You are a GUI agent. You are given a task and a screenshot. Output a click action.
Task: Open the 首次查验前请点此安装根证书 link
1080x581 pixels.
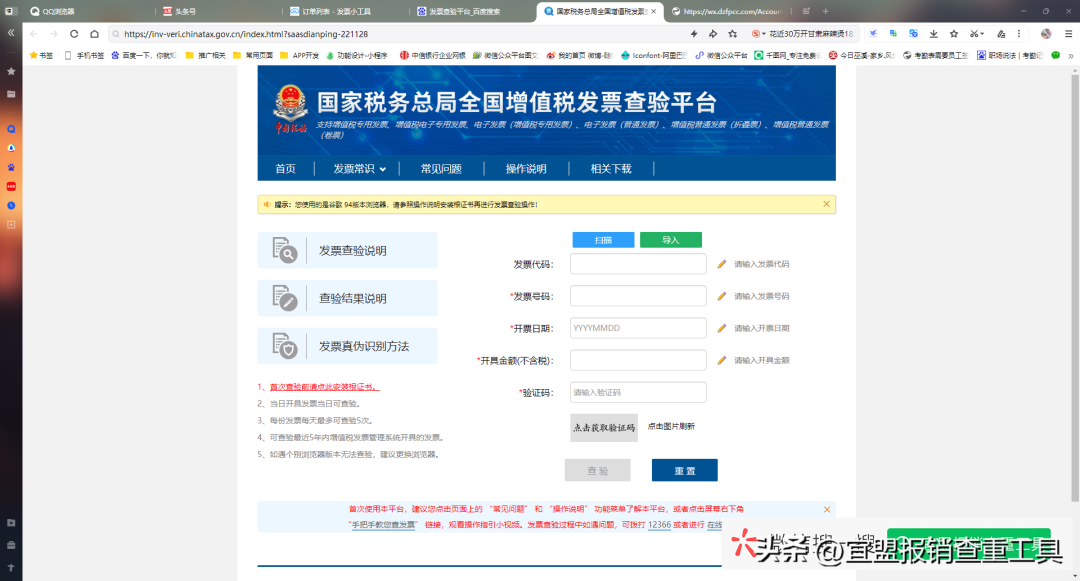tap(324, 387)
